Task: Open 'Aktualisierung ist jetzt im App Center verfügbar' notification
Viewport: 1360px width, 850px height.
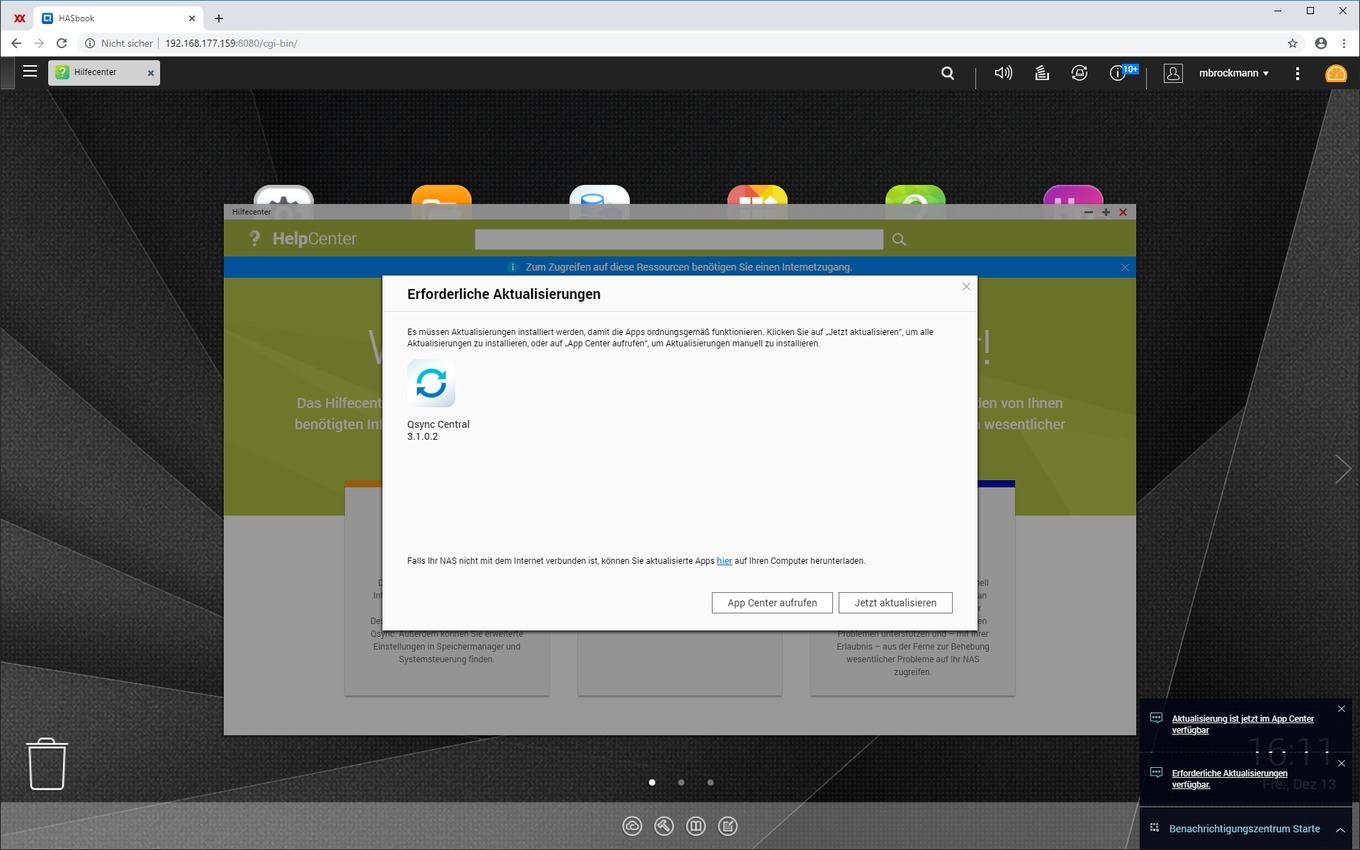Action: (1243, 724)
